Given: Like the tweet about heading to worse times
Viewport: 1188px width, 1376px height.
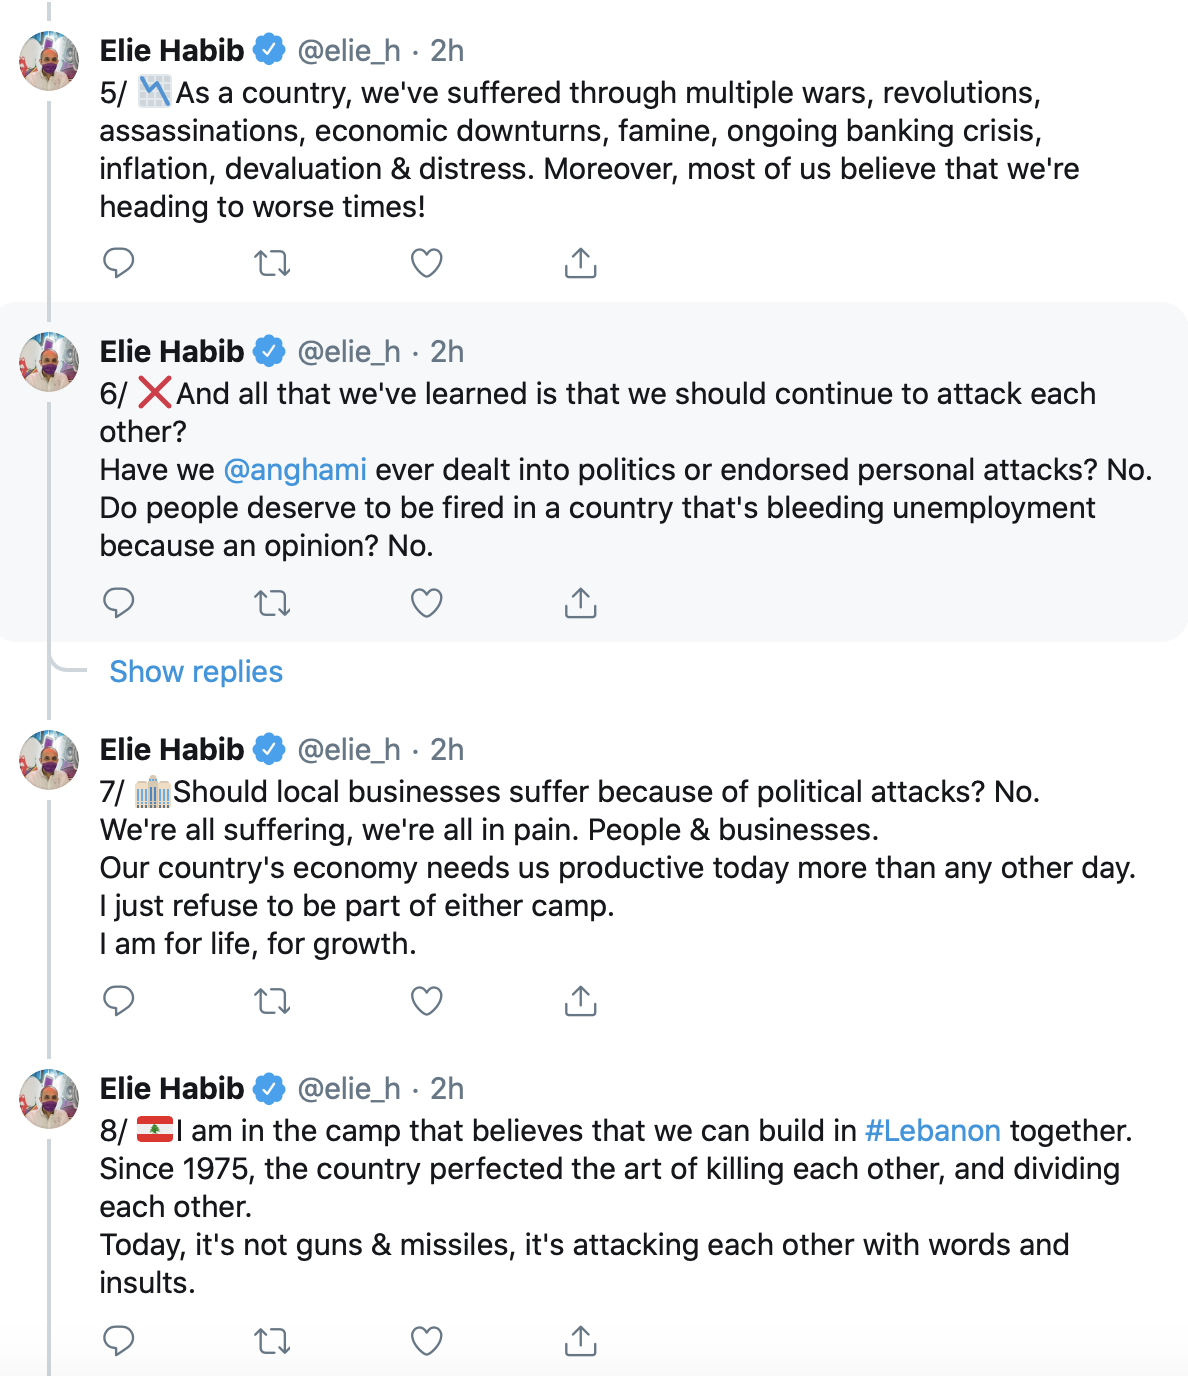Looking at the screenshot, I should pos(427,263).
